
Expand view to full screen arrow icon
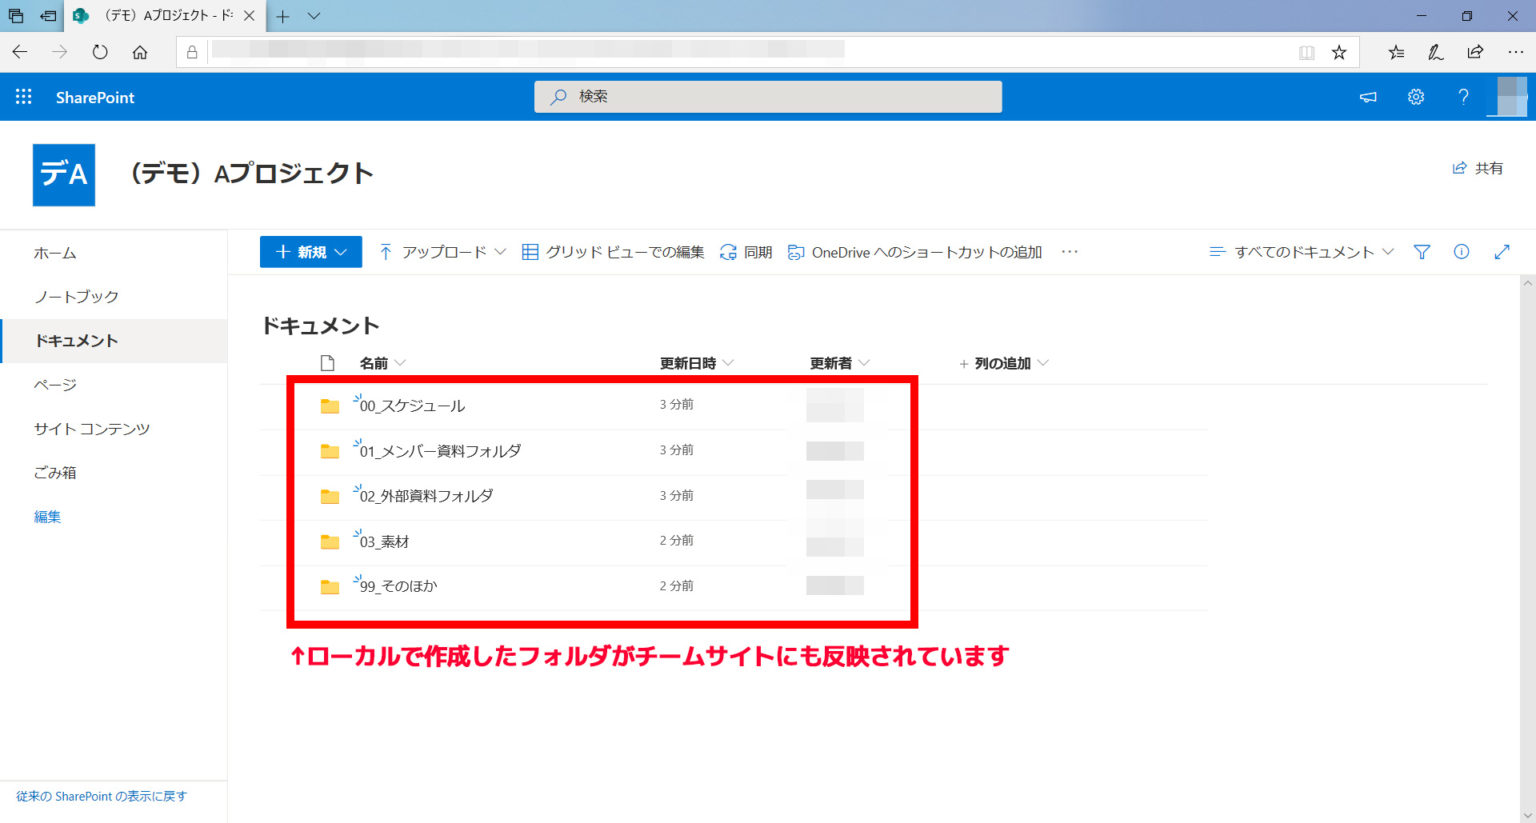[x=1502, y=252]
